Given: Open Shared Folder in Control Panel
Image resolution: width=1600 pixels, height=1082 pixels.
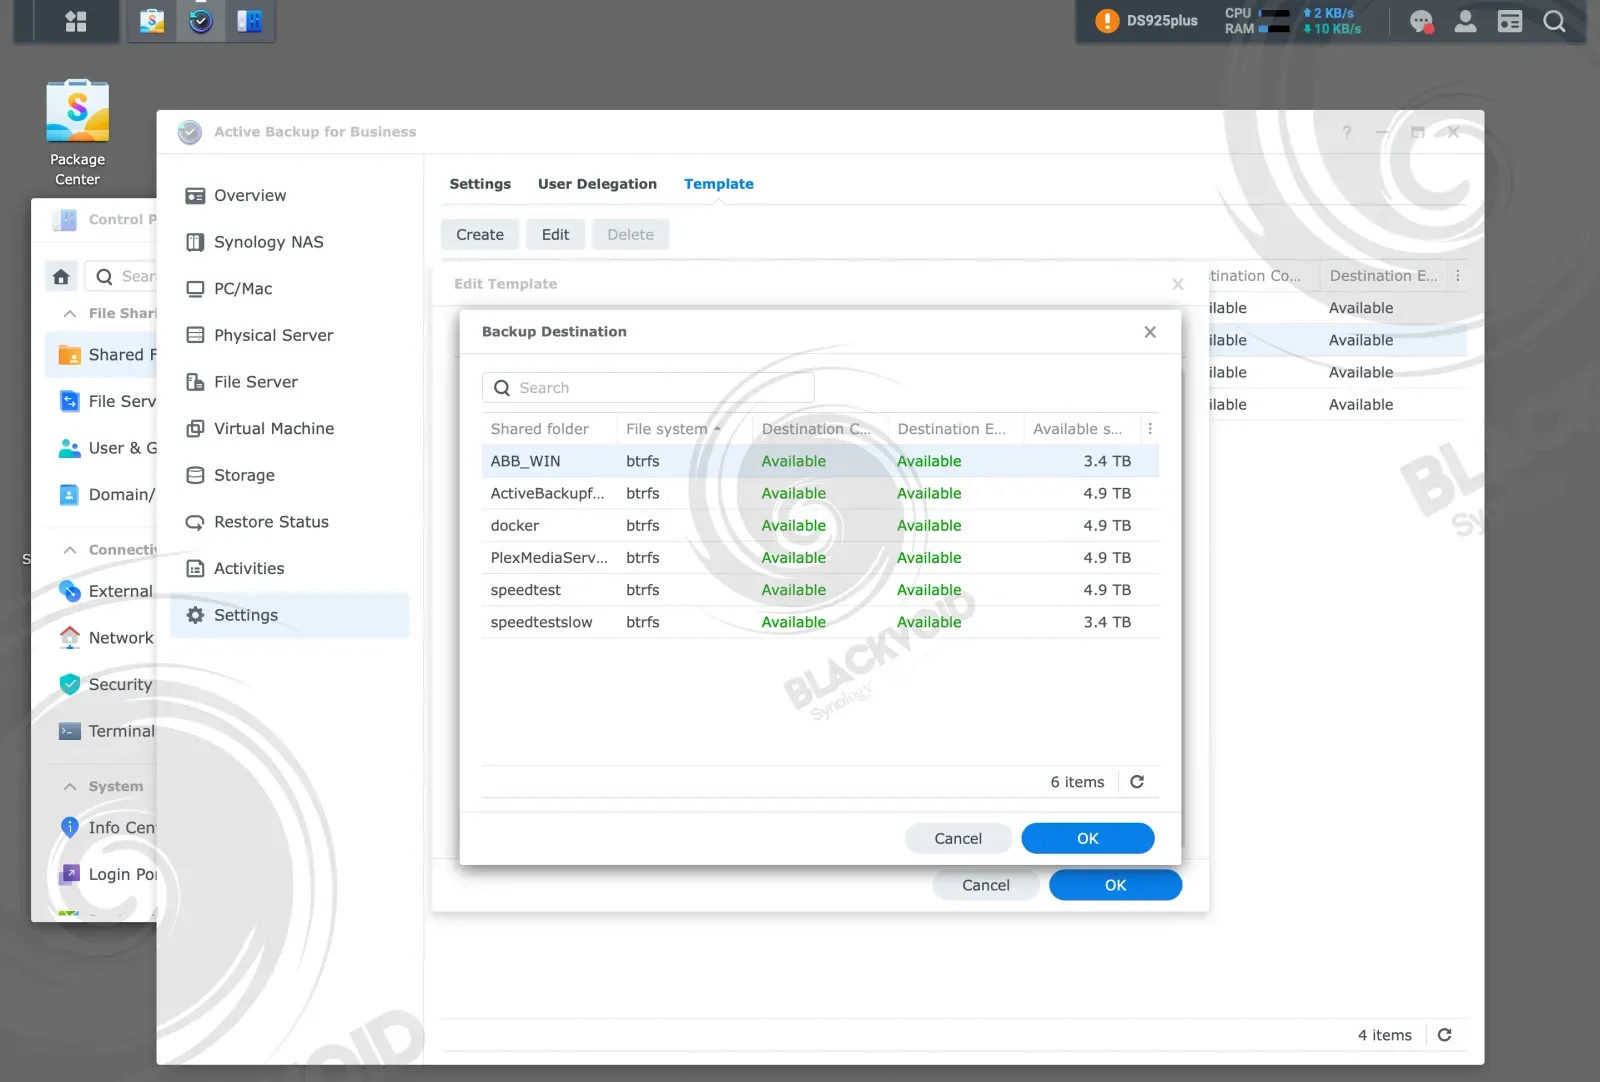Looking at the screenshot, I should 103,355.
